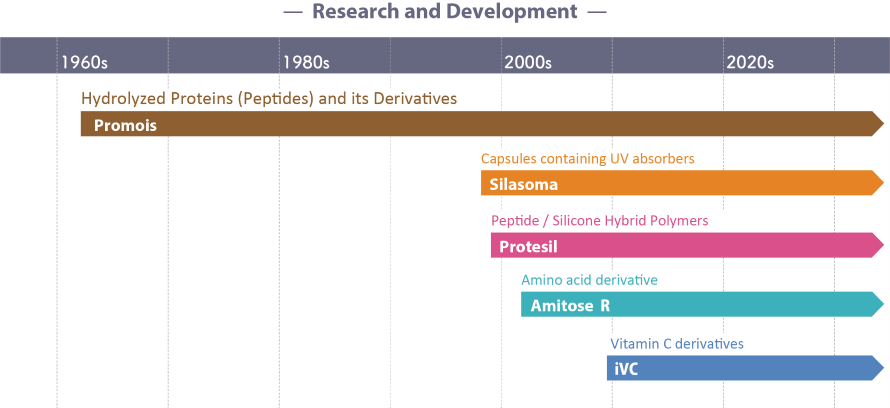This screenshot has width=890, height=408.
Task: Select the 1960s timeline label
Action: click(84, 61)
